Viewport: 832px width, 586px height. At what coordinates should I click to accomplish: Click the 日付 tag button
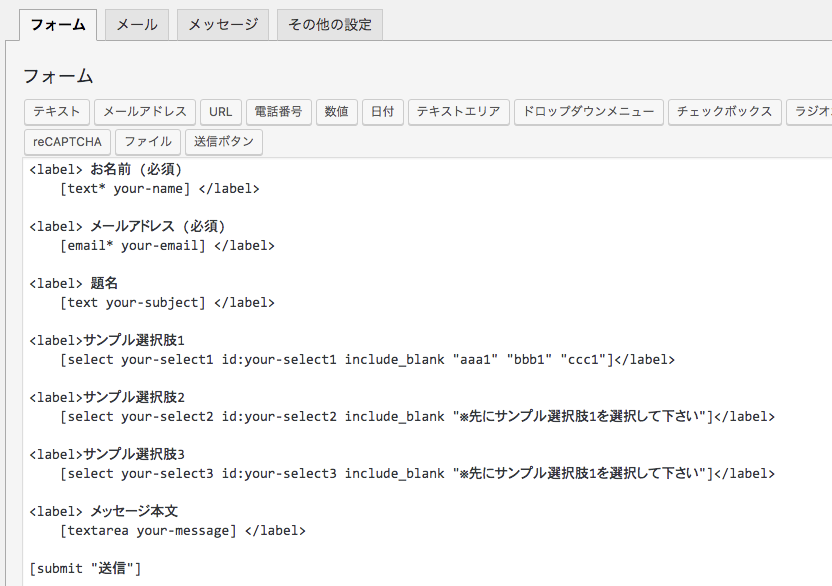point(383,111)
